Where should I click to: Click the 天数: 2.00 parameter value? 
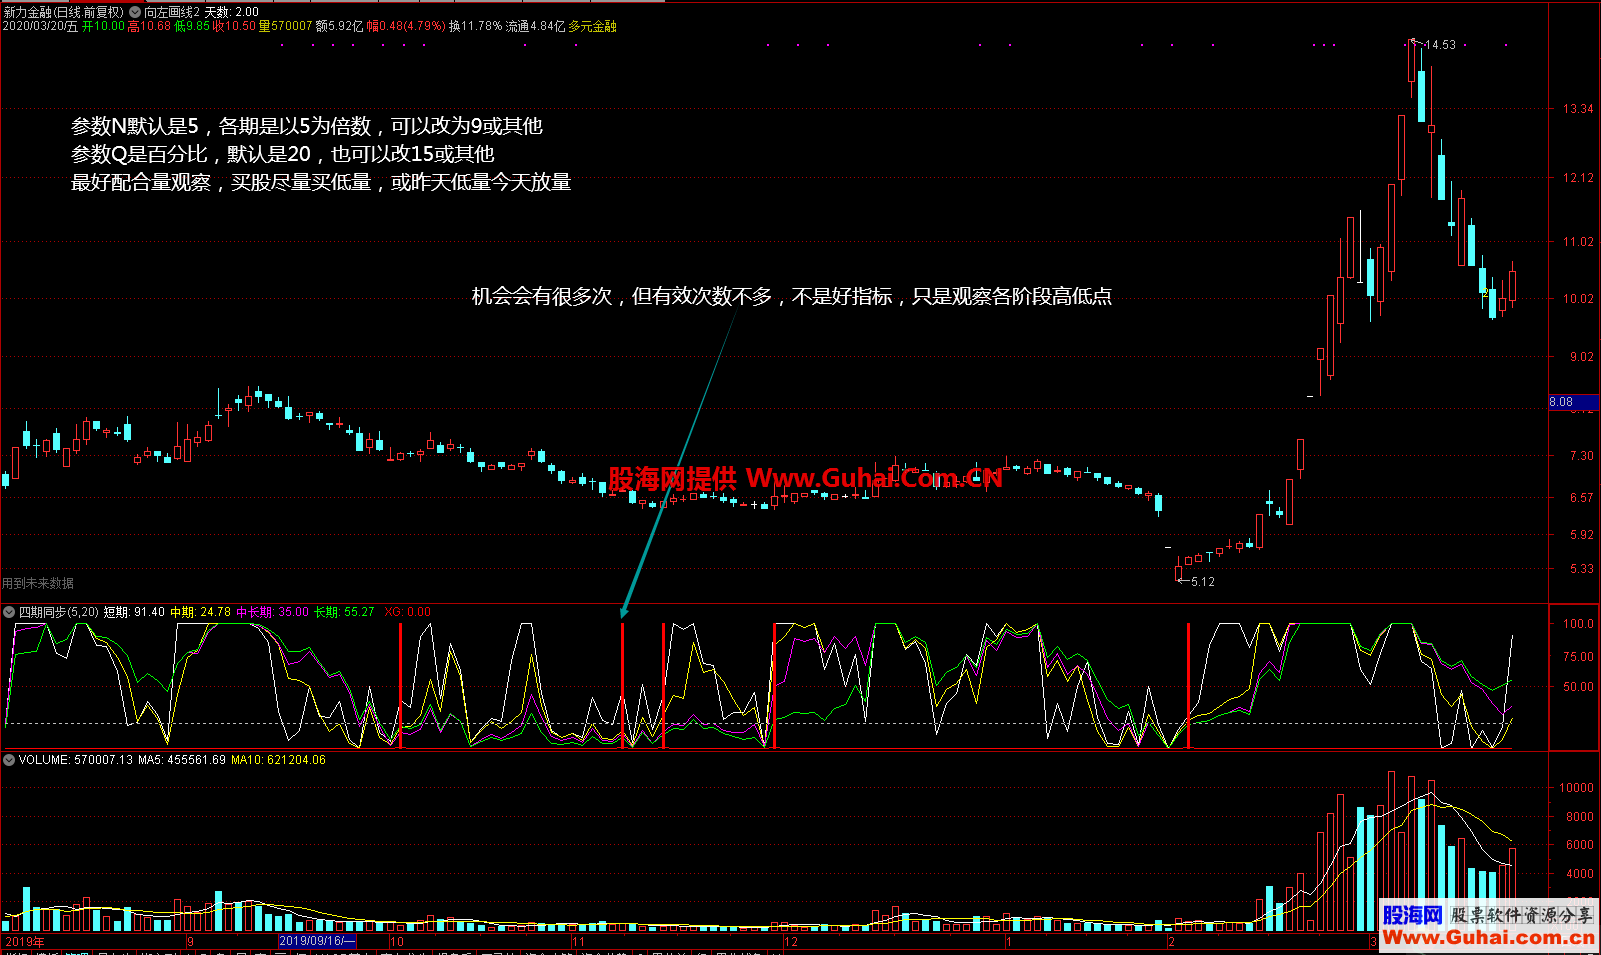pos(232,12)
